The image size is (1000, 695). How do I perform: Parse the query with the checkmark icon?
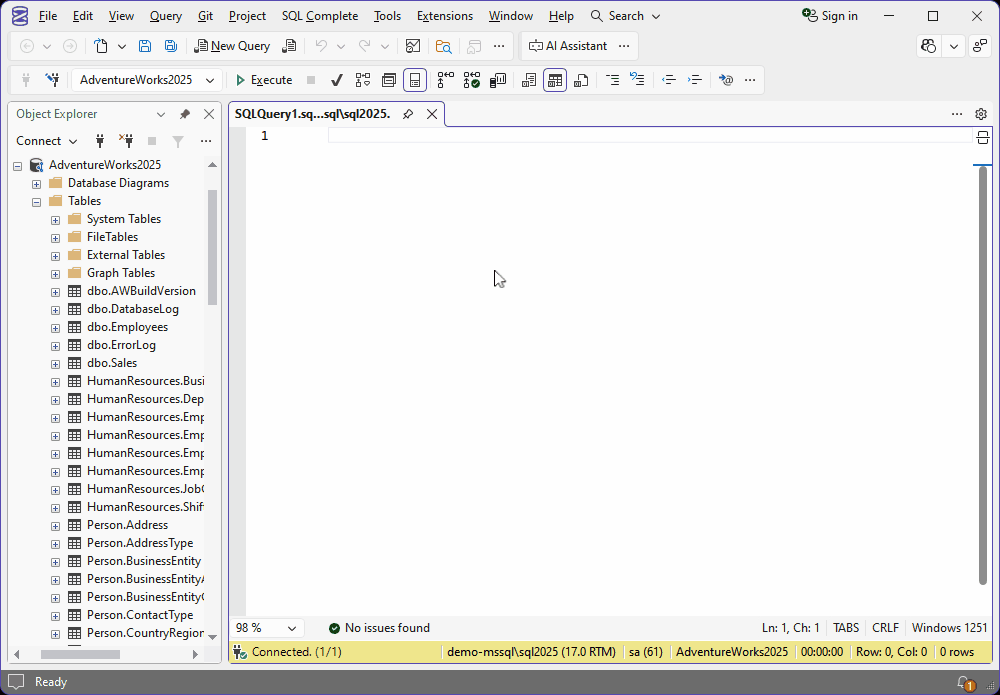point(337,80)
